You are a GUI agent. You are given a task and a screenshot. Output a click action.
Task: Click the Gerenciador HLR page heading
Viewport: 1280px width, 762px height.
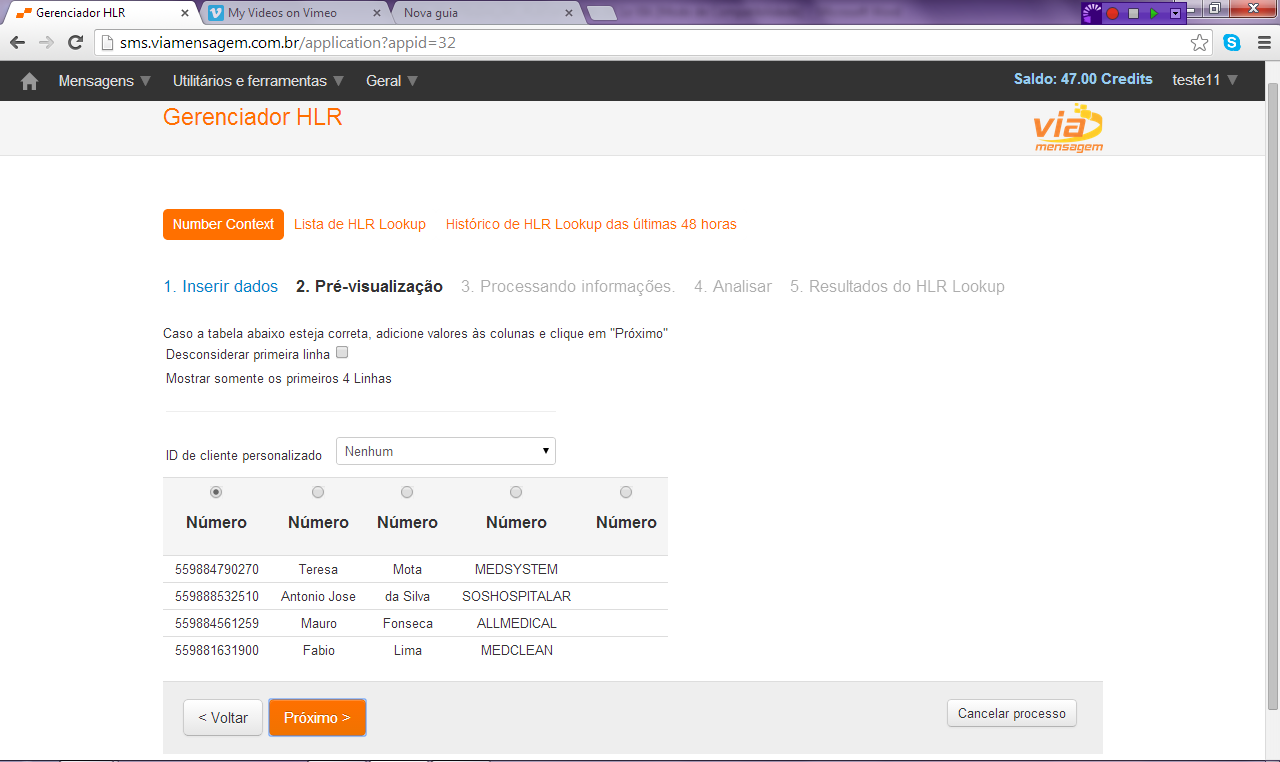(253, 117)
